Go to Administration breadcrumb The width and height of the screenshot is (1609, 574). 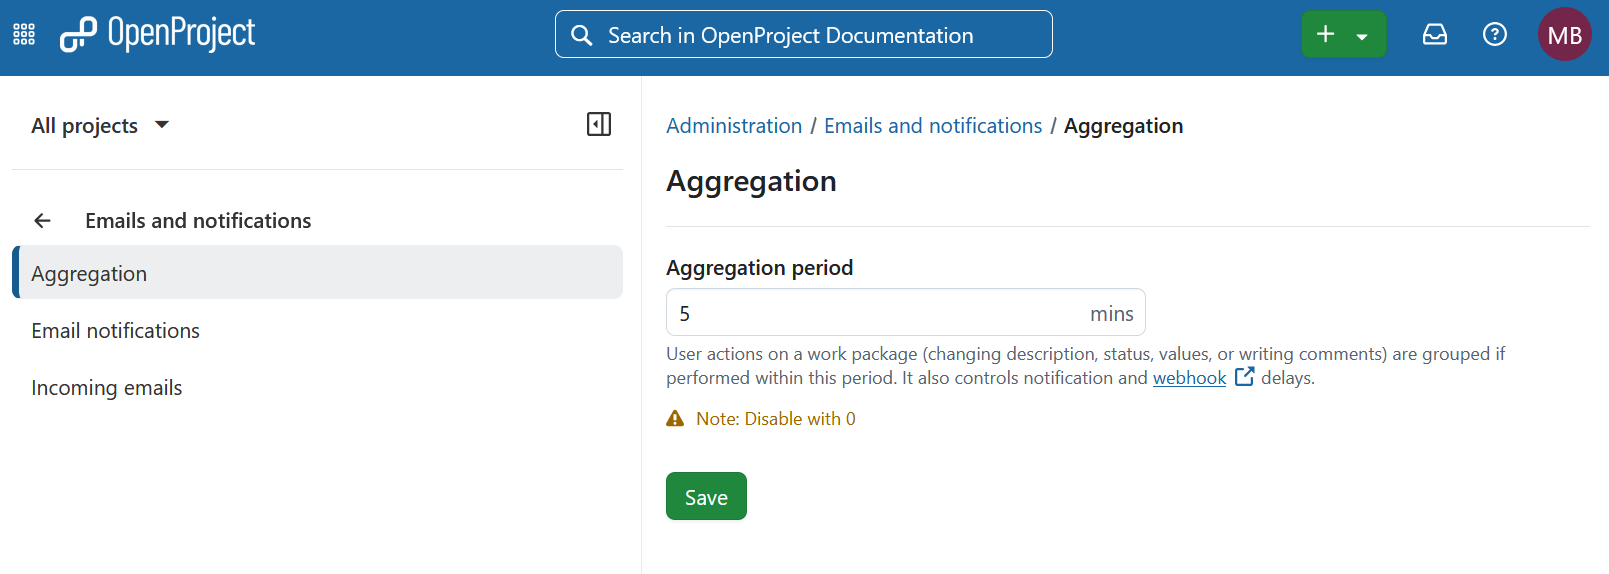(734, 126)
